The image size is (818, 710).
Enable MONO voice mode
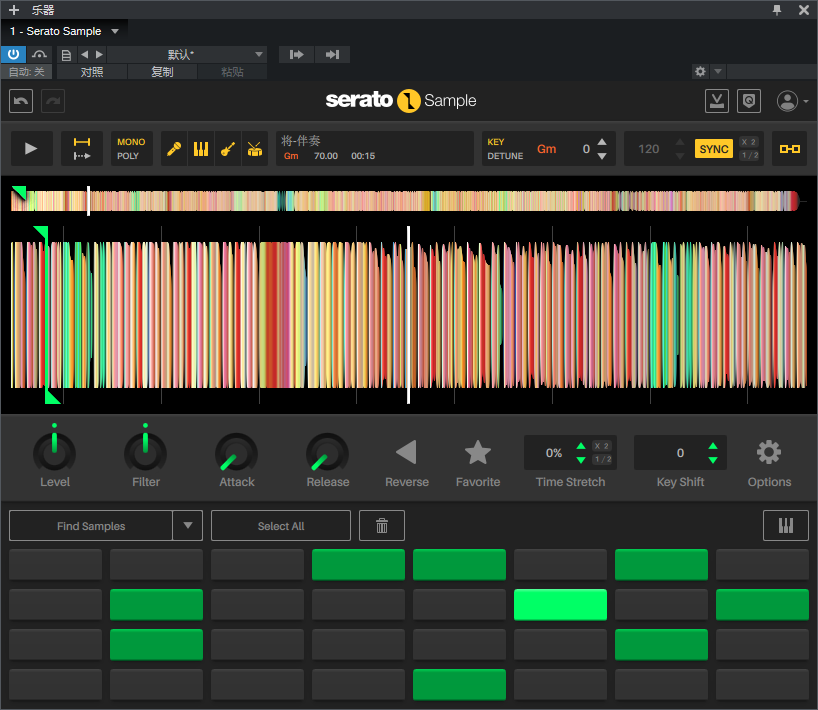pyautogui.click(x=131, y=142)
